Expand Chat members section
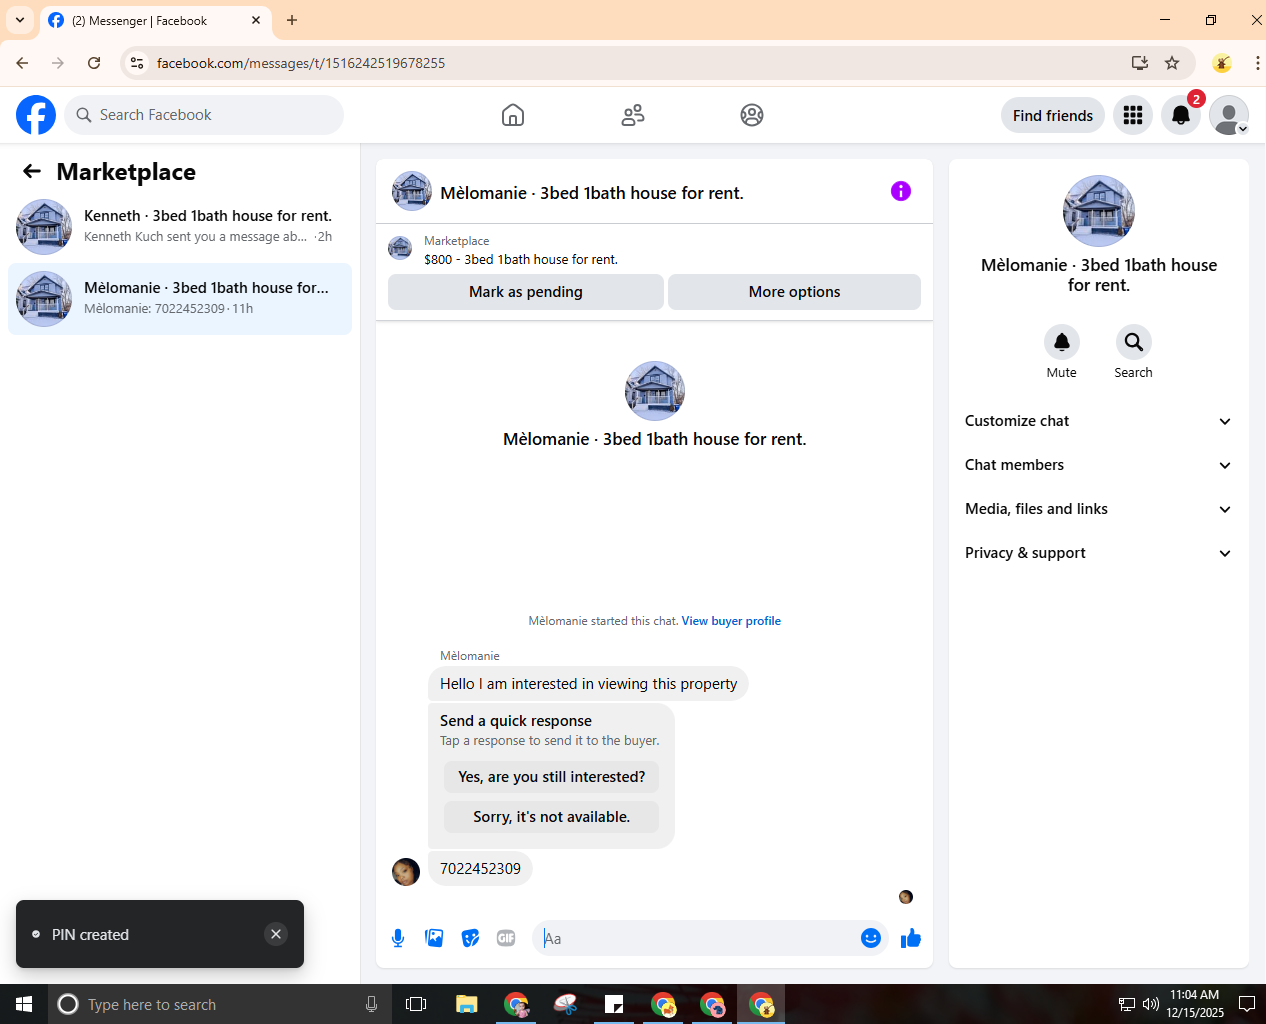 coord(1098,465)
